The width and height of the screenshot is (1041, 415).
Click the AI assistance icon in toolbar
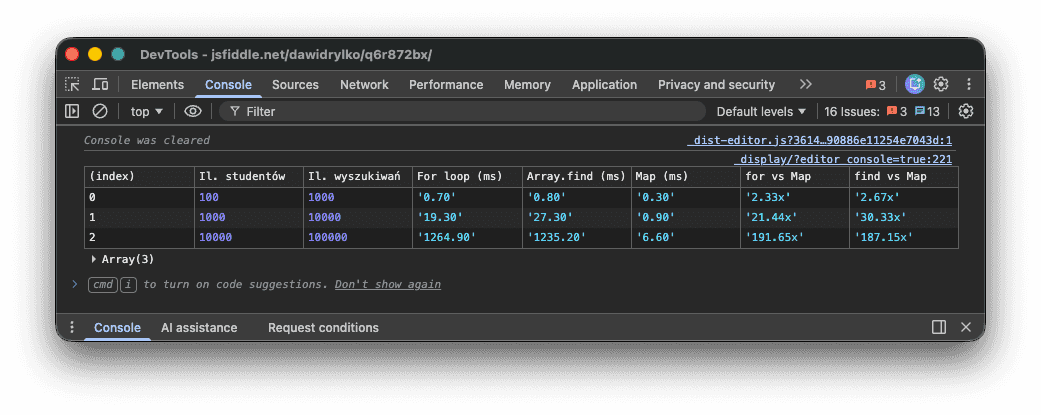coord(915,85)
